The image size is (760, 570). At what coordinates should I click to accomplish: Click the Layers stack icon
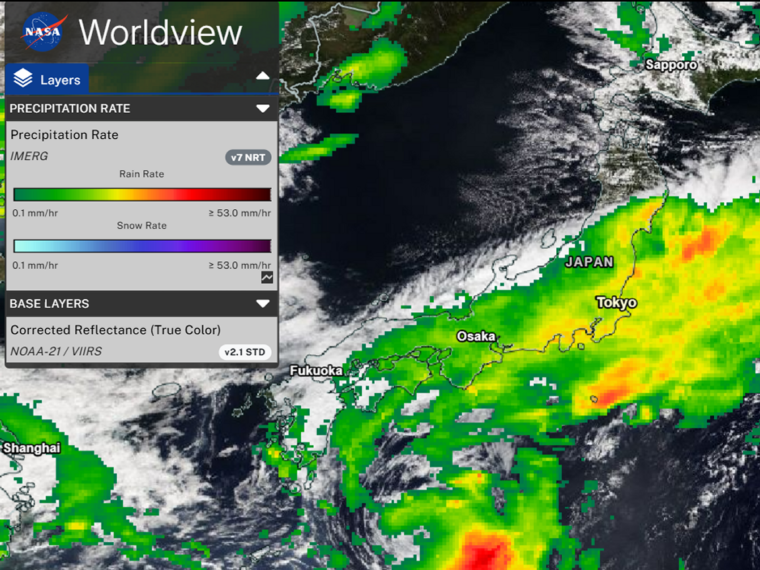coord(23,79)
